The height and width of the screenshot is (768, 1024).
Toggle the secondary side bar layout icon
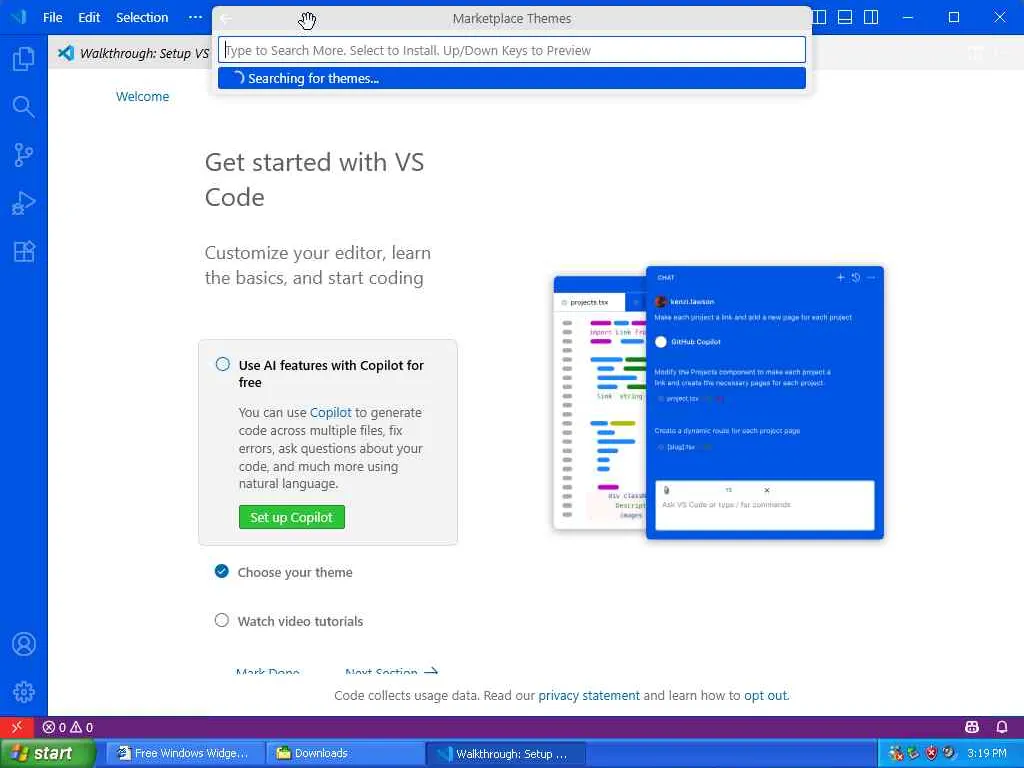pyautogui.click(x=871, y=18)
